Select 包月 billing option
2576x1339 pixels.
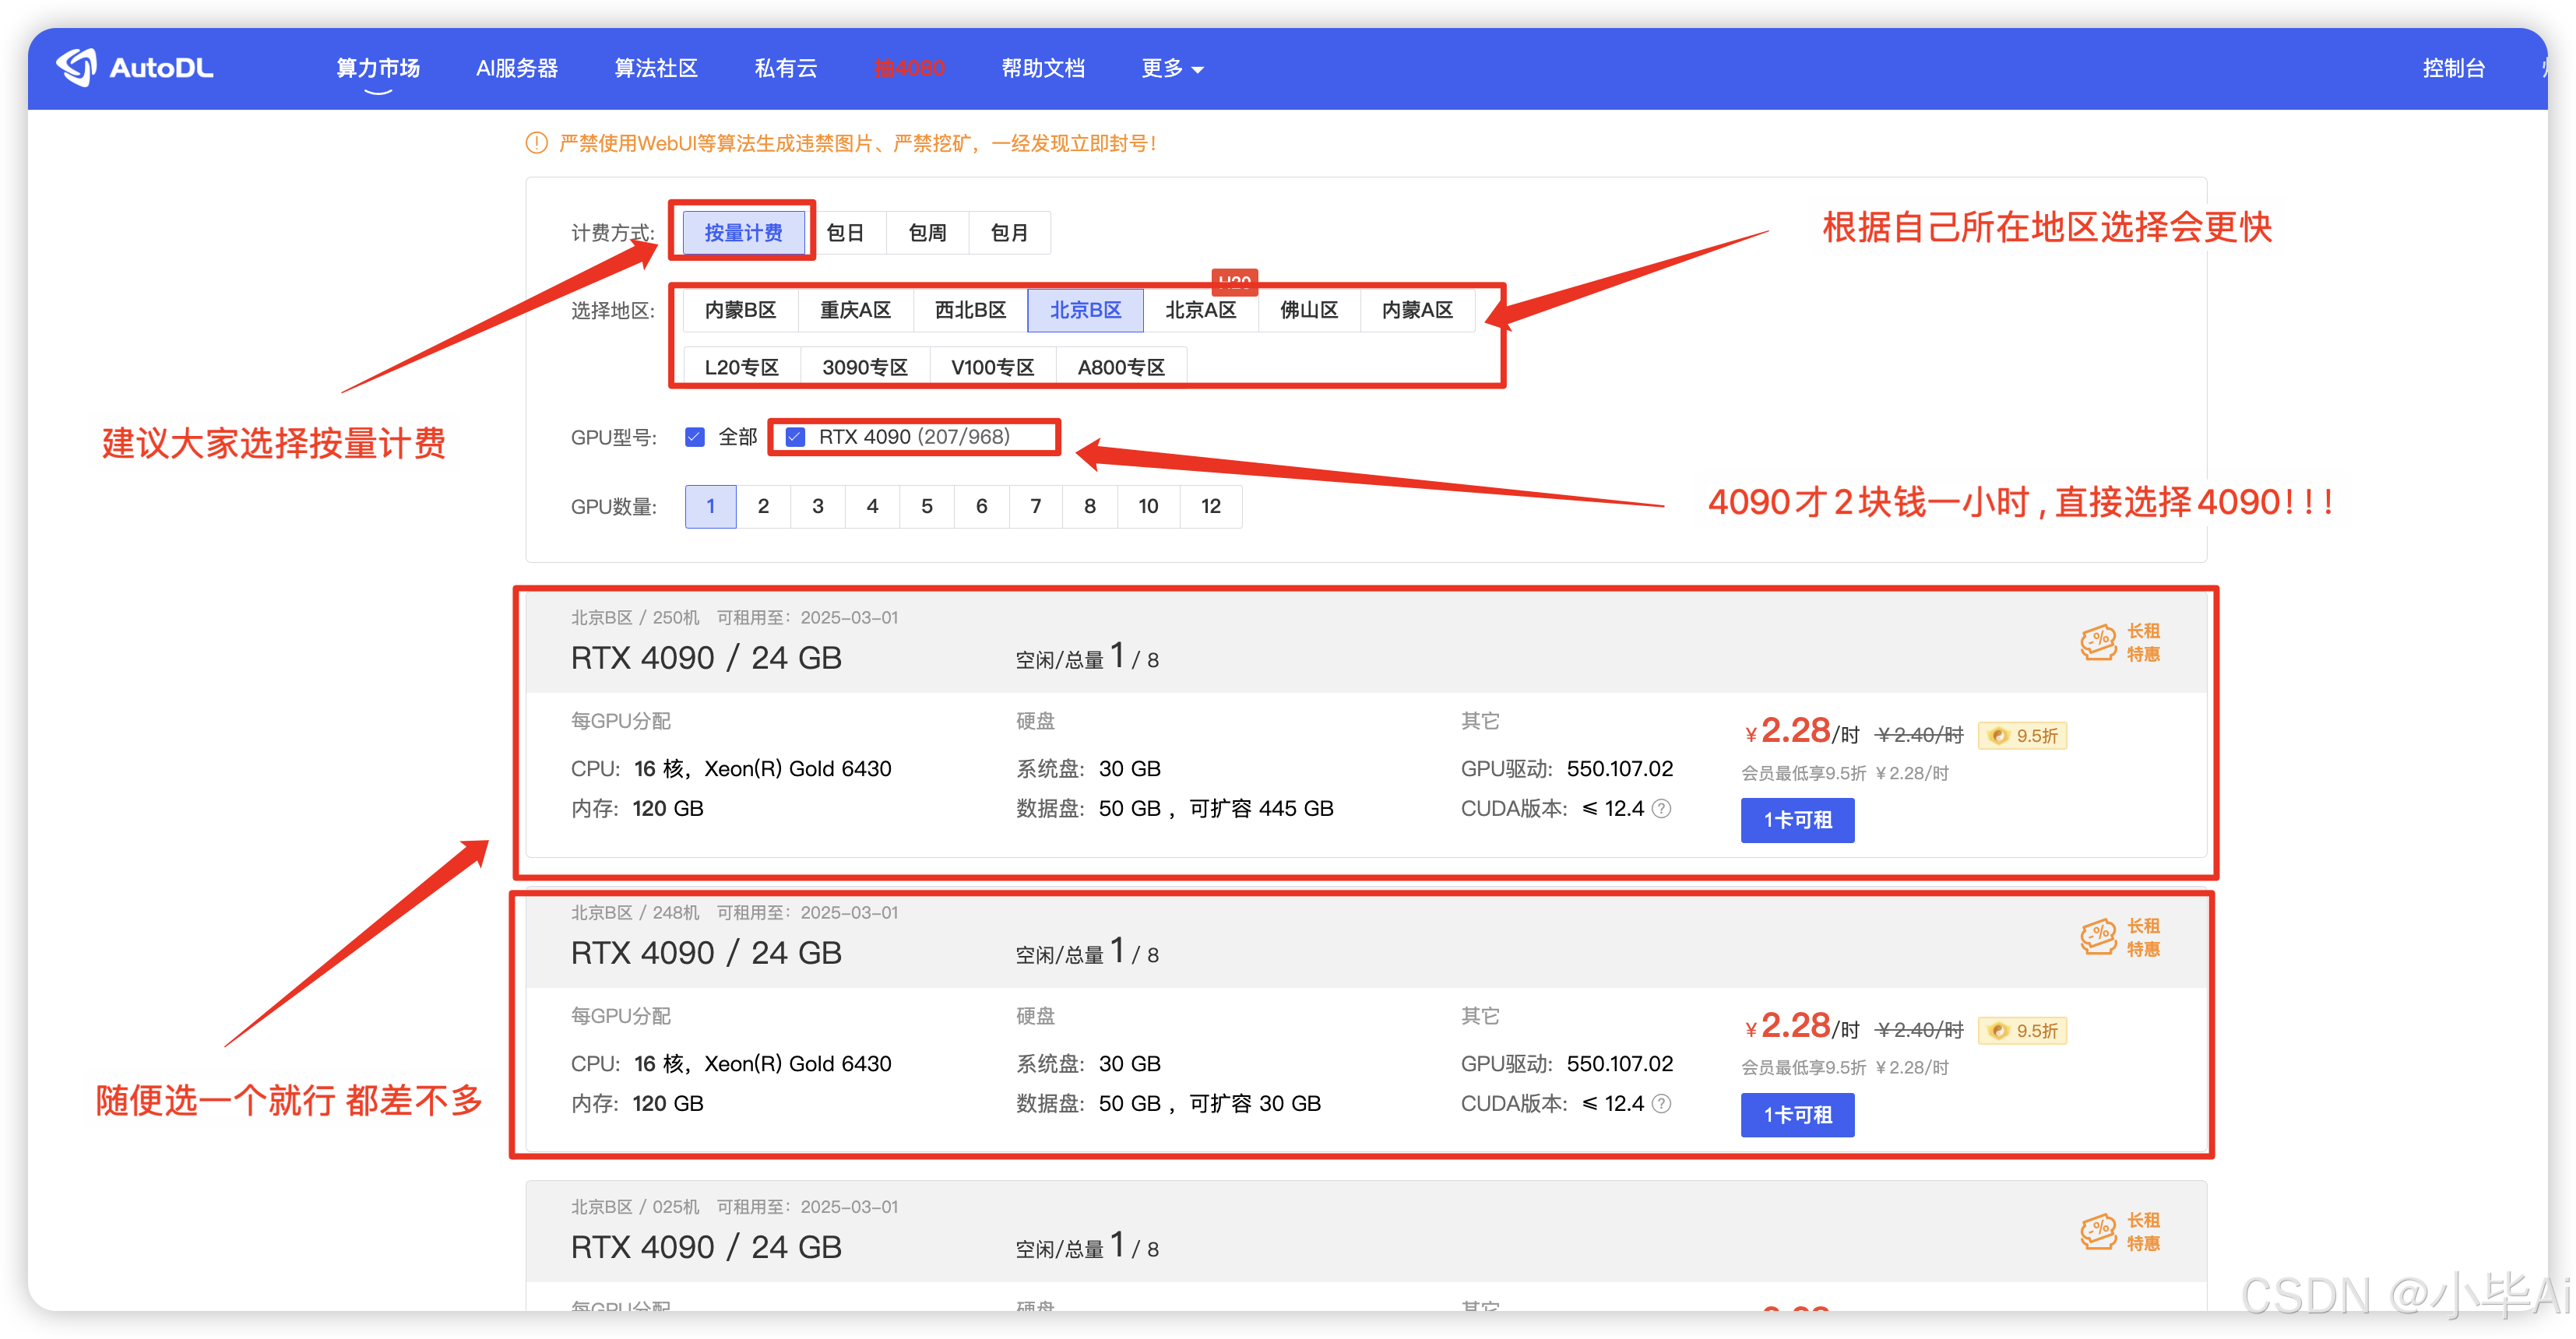tap(1009, 233)
